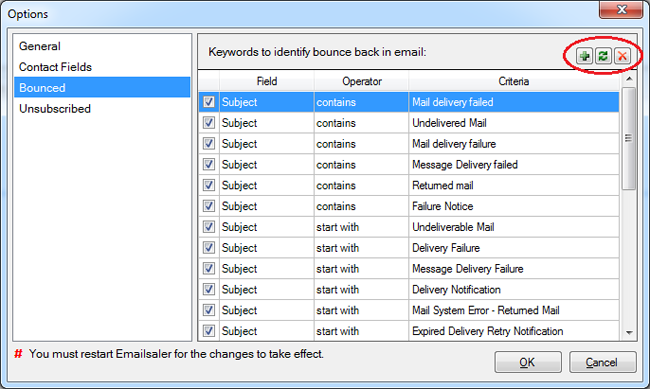650x389 pixels.
Task: Click the Cancel button
Action: (x=603, y=362)
